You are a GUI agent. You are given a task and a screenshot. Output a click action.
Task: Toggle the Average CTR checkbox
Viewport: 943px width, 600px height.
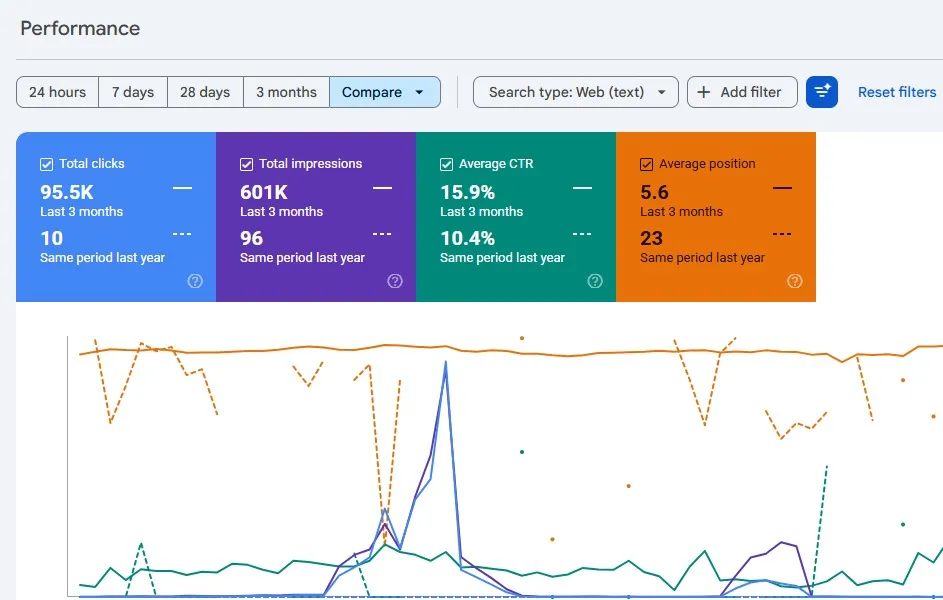pos(446,164)
